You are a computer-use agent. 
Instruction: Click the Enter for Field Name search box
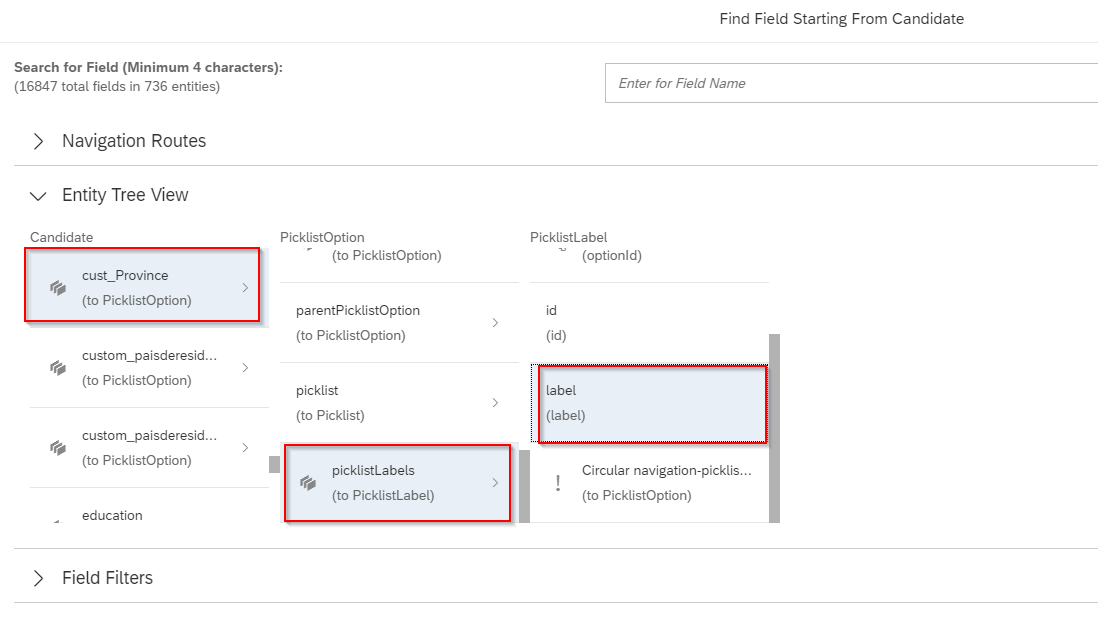click(851, 83)
